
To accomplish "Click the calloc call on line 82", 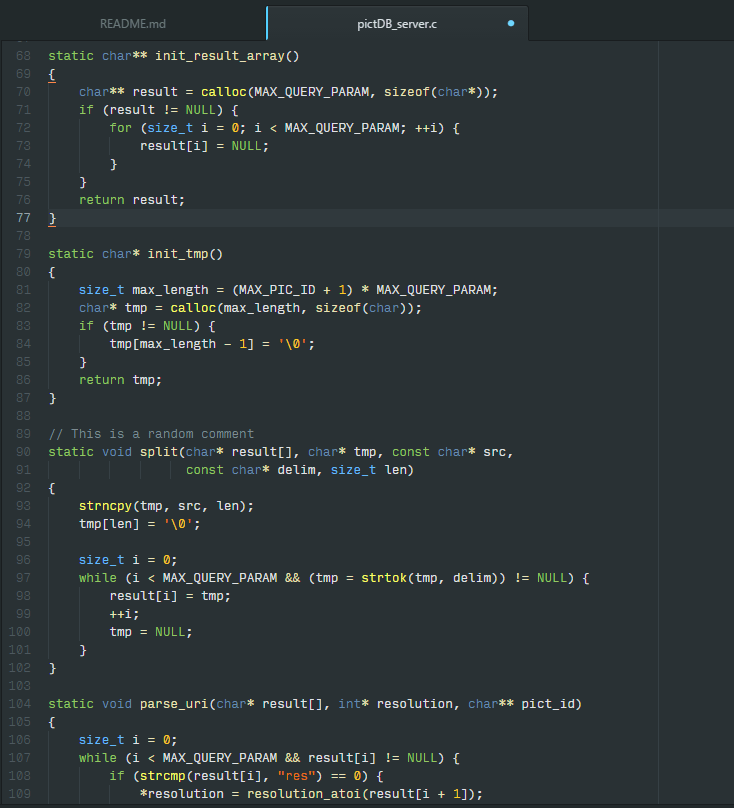I will click(193, 308).
